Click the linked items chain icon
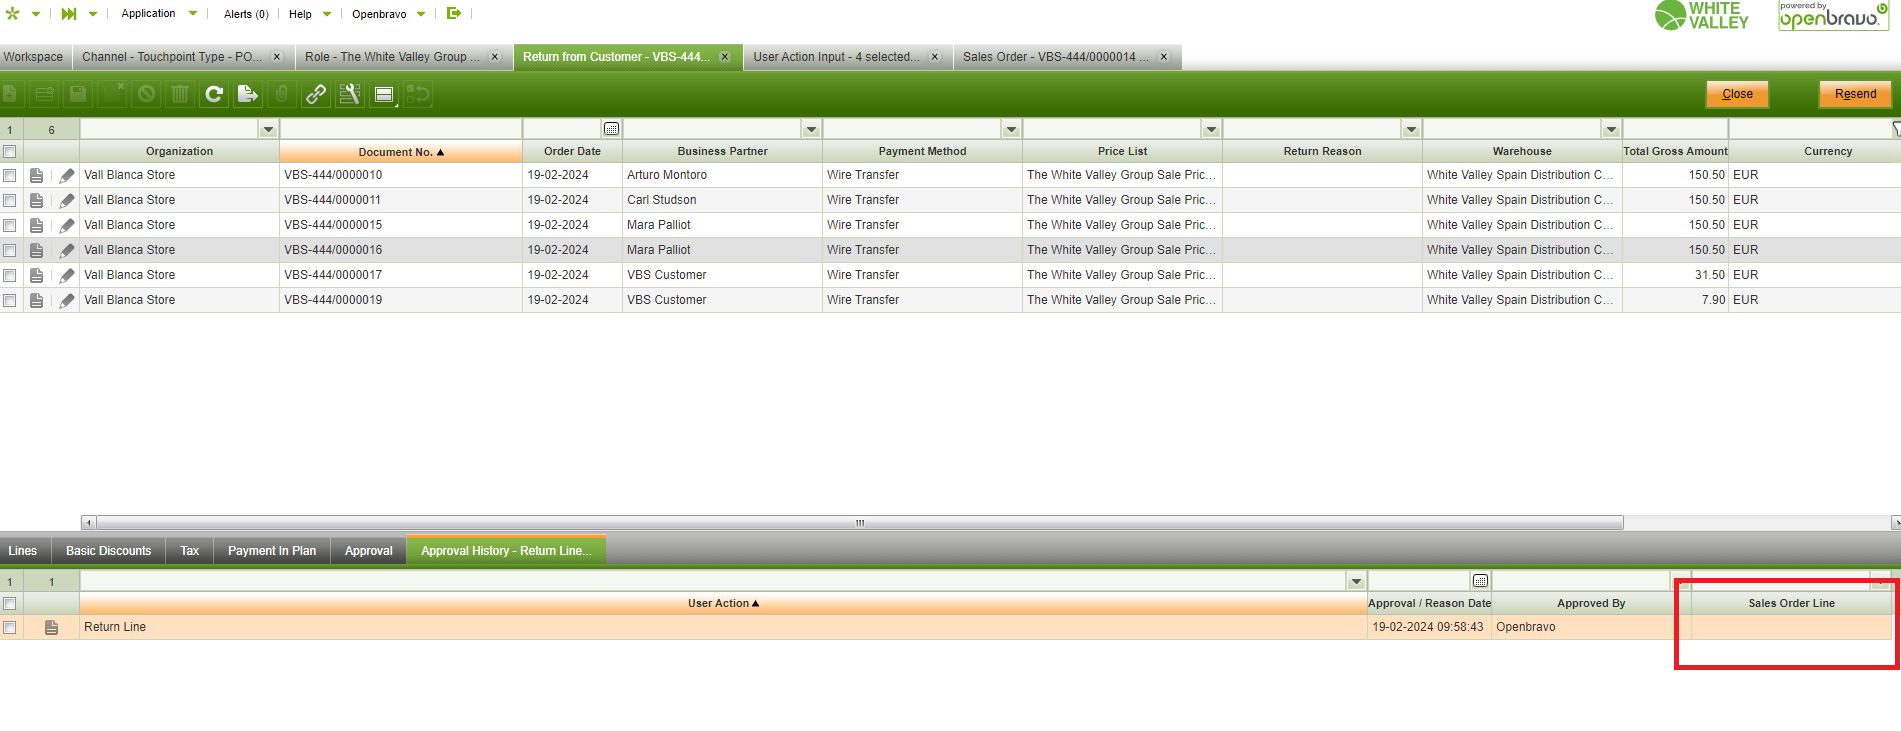 tap(316, 94)
